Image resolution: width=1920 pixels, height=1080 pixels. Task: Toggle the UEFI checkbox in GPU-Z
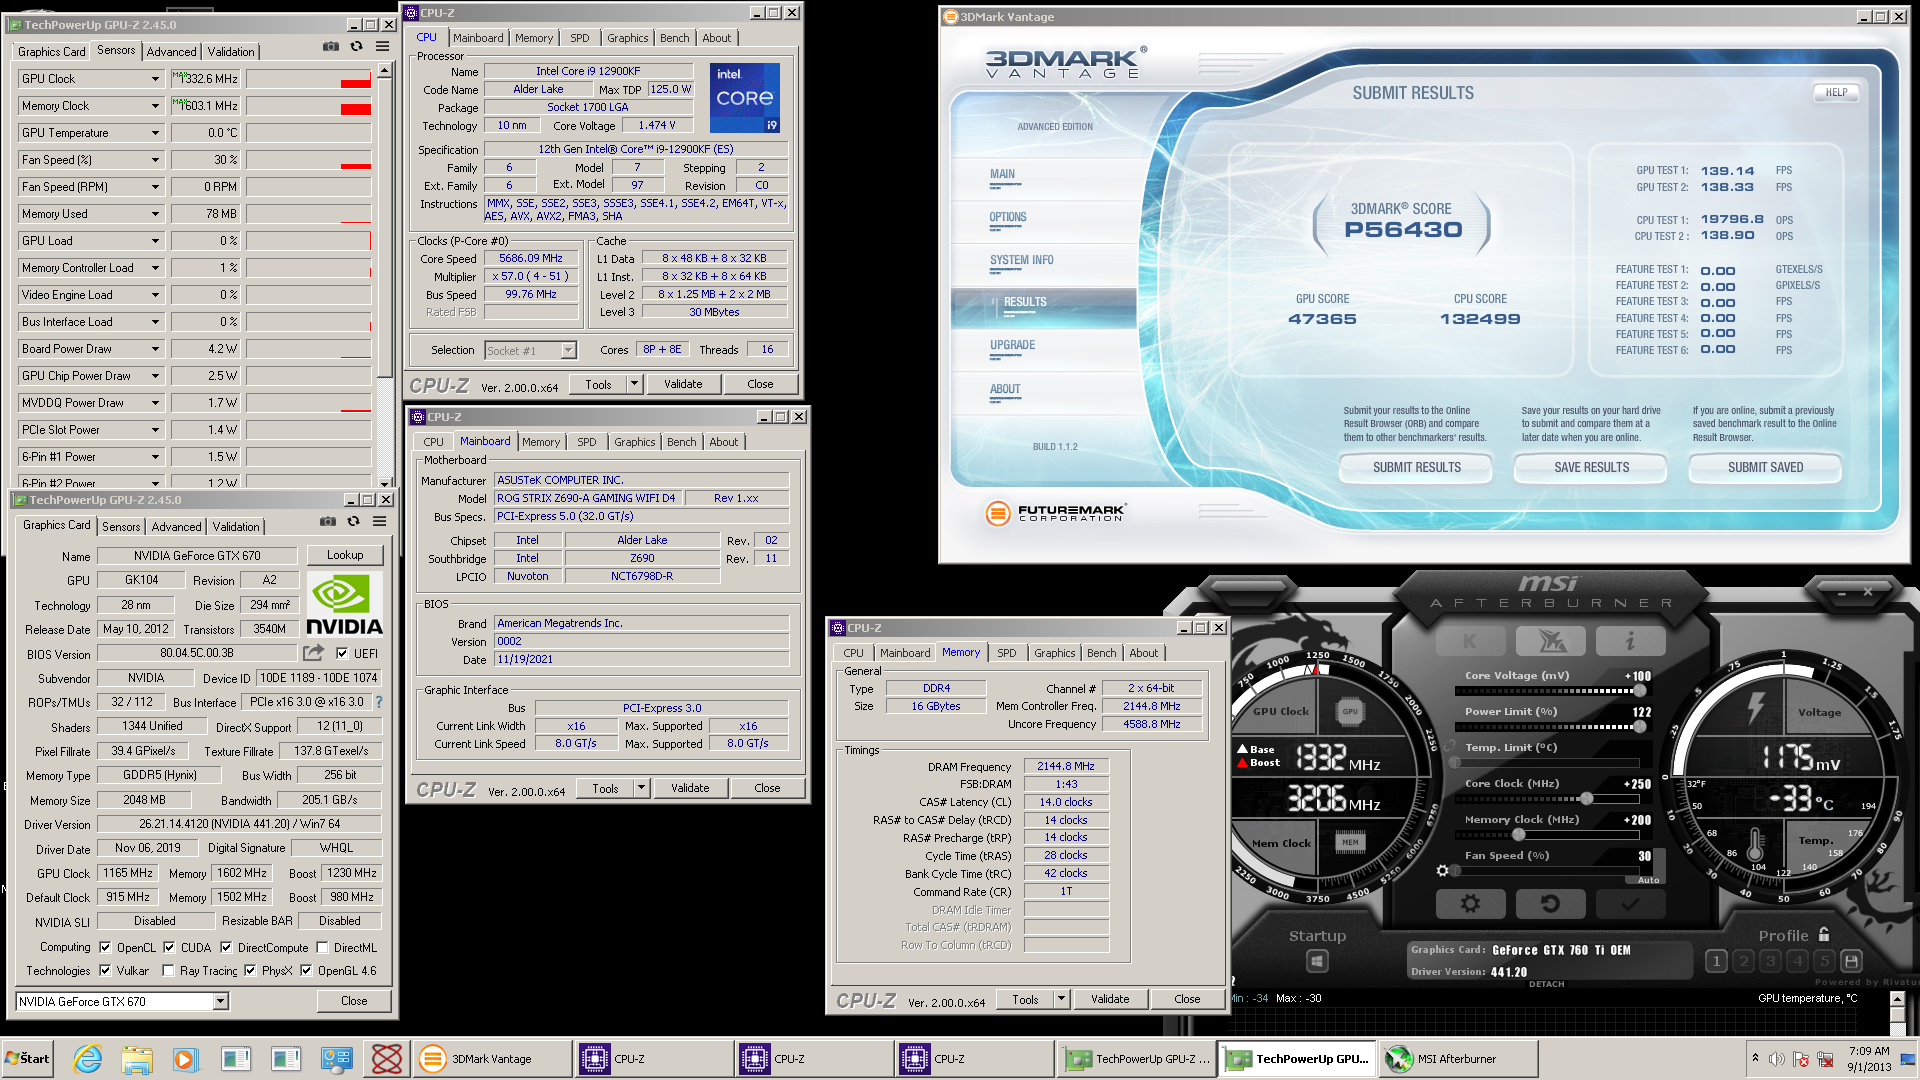(x=342, y=653)
